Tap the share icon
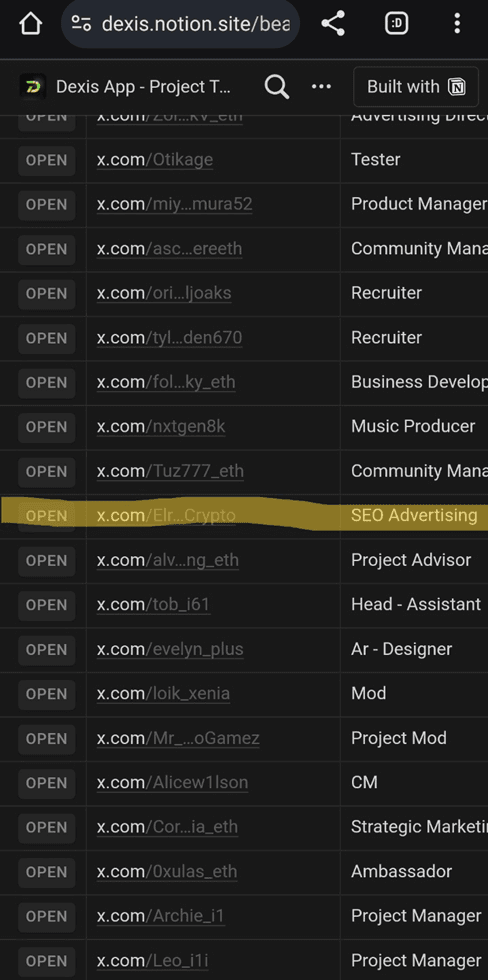Viewport: 488px width, 980px height. pos(333,24)
